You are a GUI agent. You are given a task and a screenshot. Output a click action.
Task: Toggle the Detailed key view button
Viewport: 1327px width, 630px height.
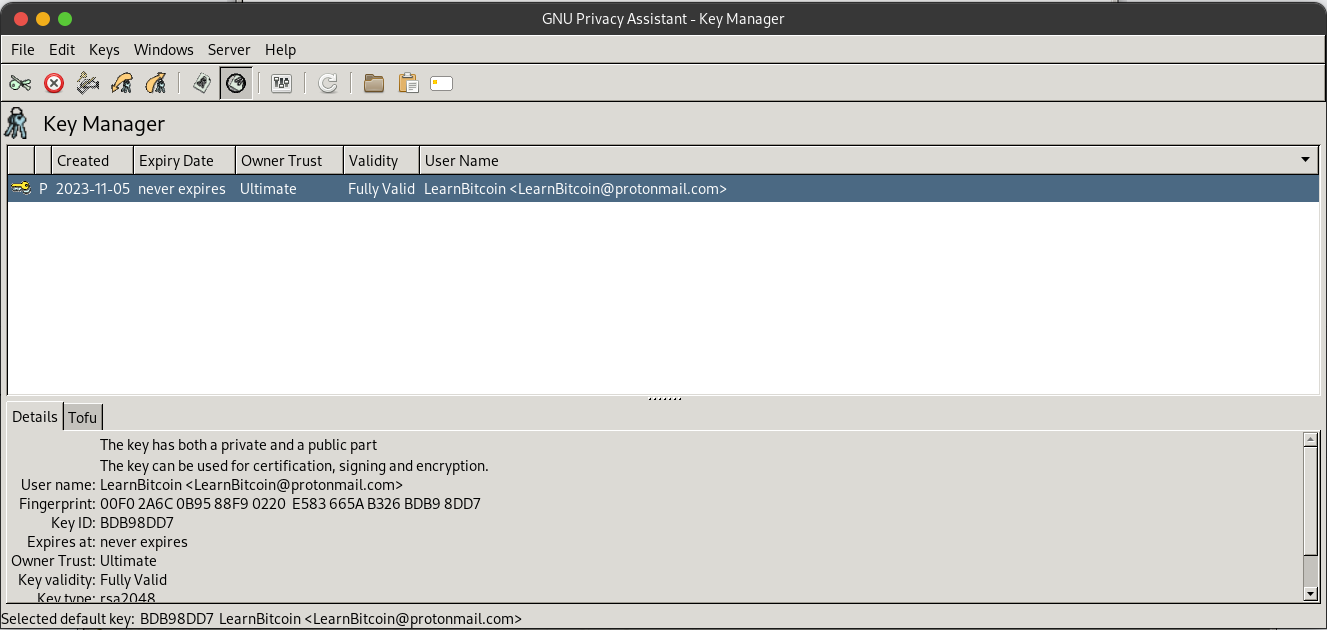[x=236, y=84]
